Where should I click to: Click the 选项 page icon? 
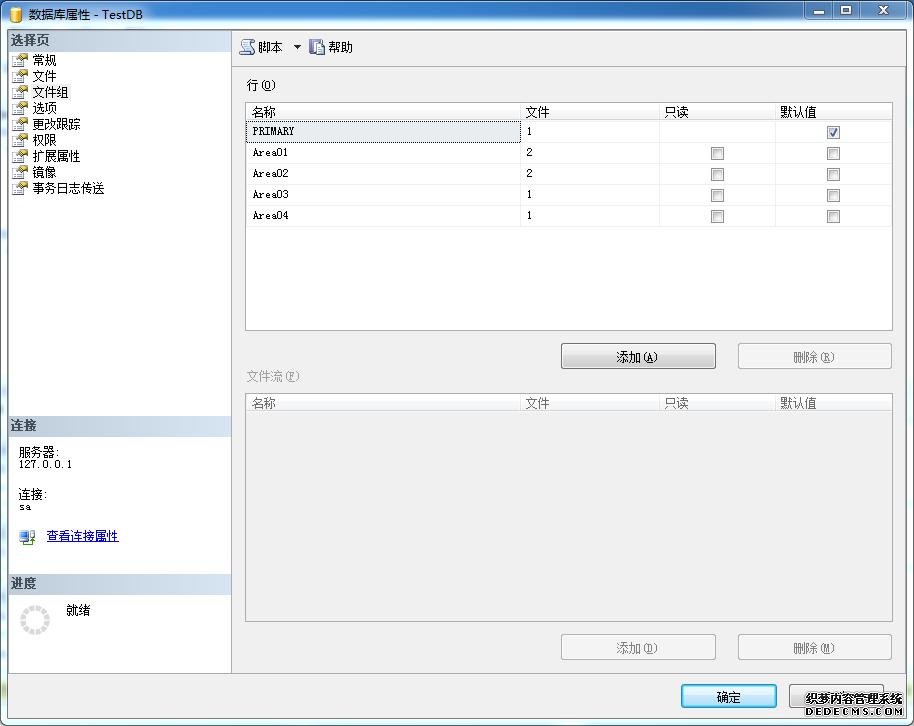(x=20, y=108)
